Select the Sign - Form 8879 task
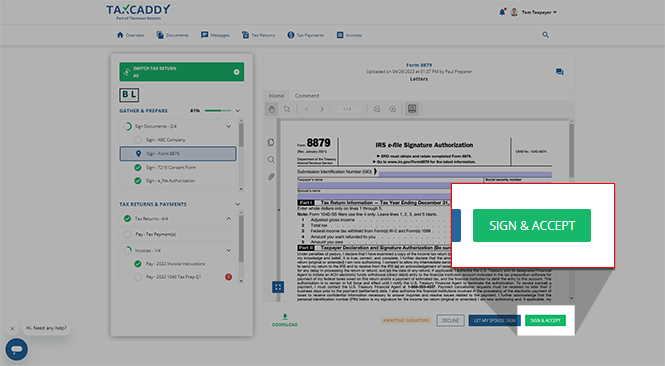This screenshot has width=665, height=366. point(178,154)
